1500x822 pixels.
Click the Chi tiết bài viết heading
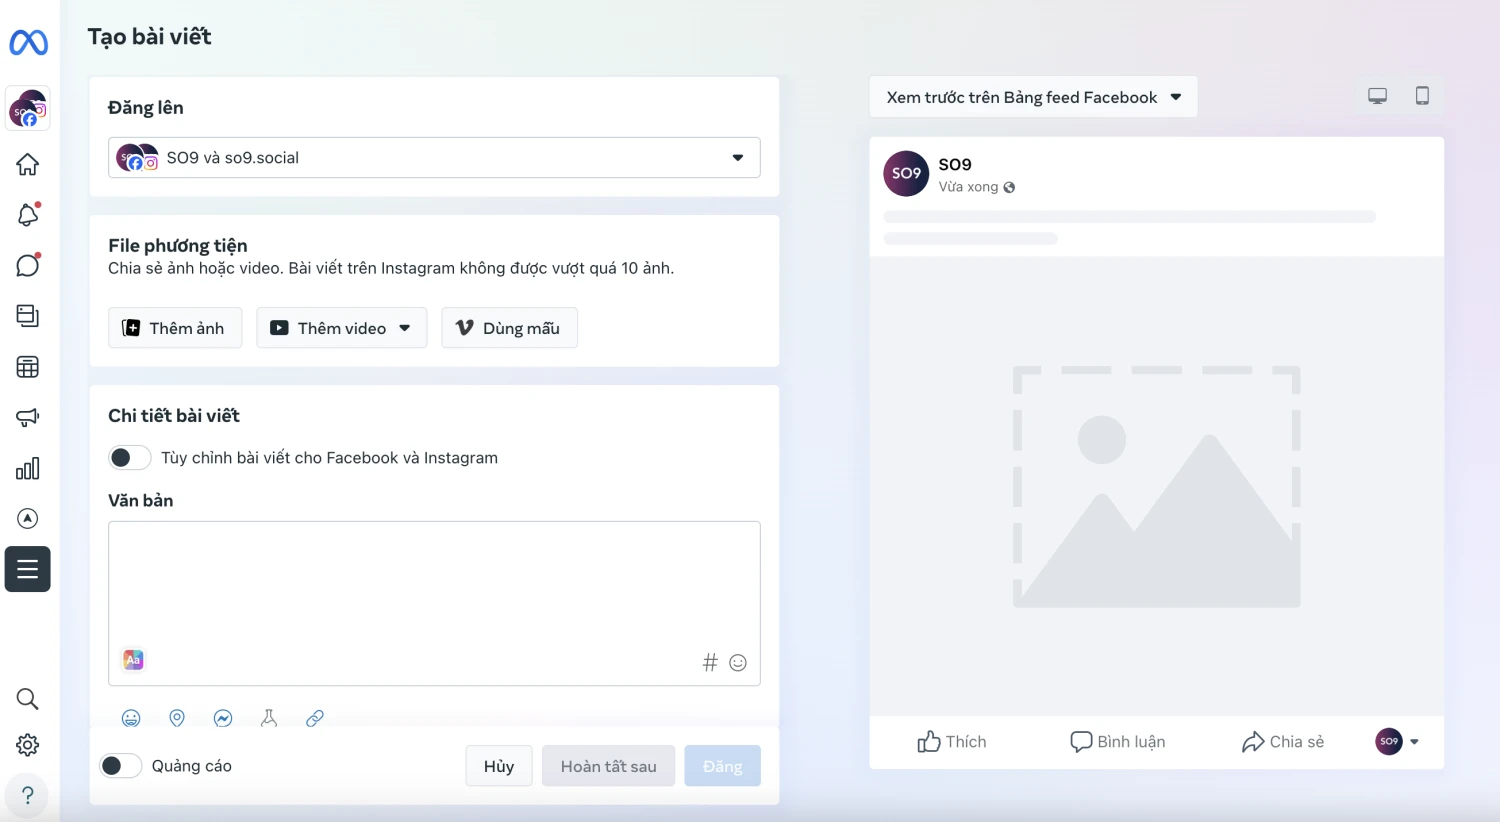(x=174, y=415)
